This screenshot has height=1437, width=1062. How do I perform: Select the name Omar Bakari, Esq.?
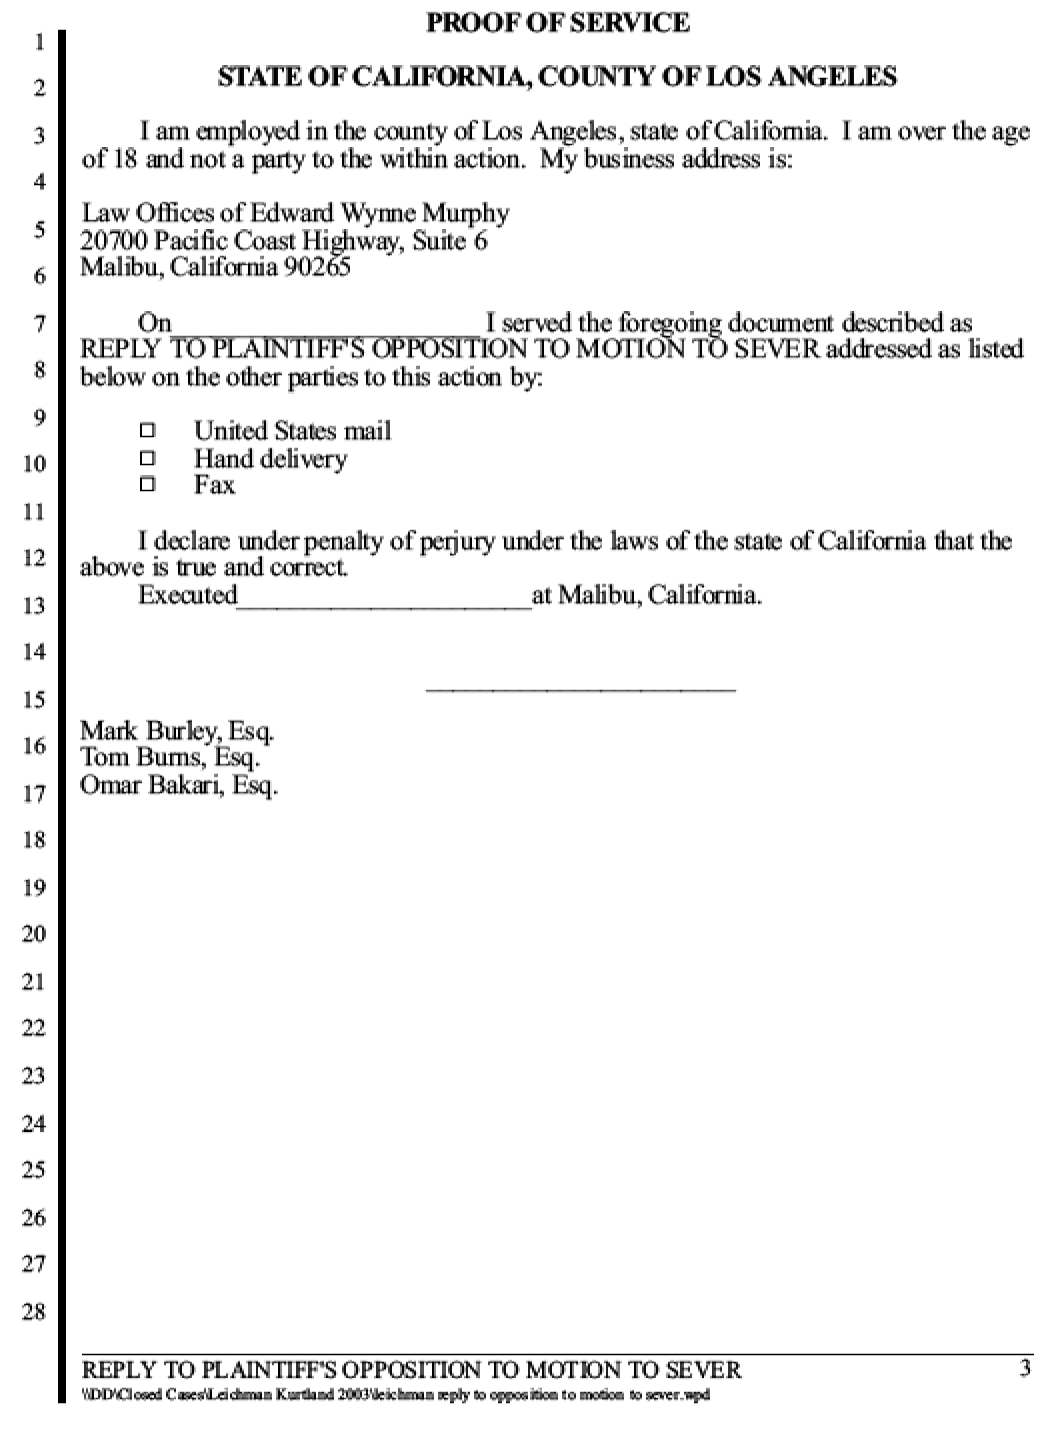[x=179, y=785]
